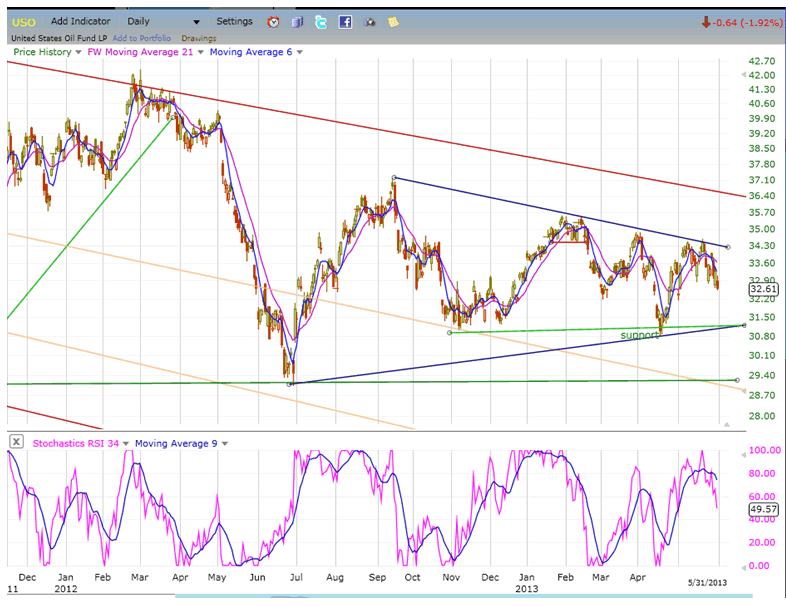The image size is (786, 606).
Task: Open the Settings menu
Action: 235,21
